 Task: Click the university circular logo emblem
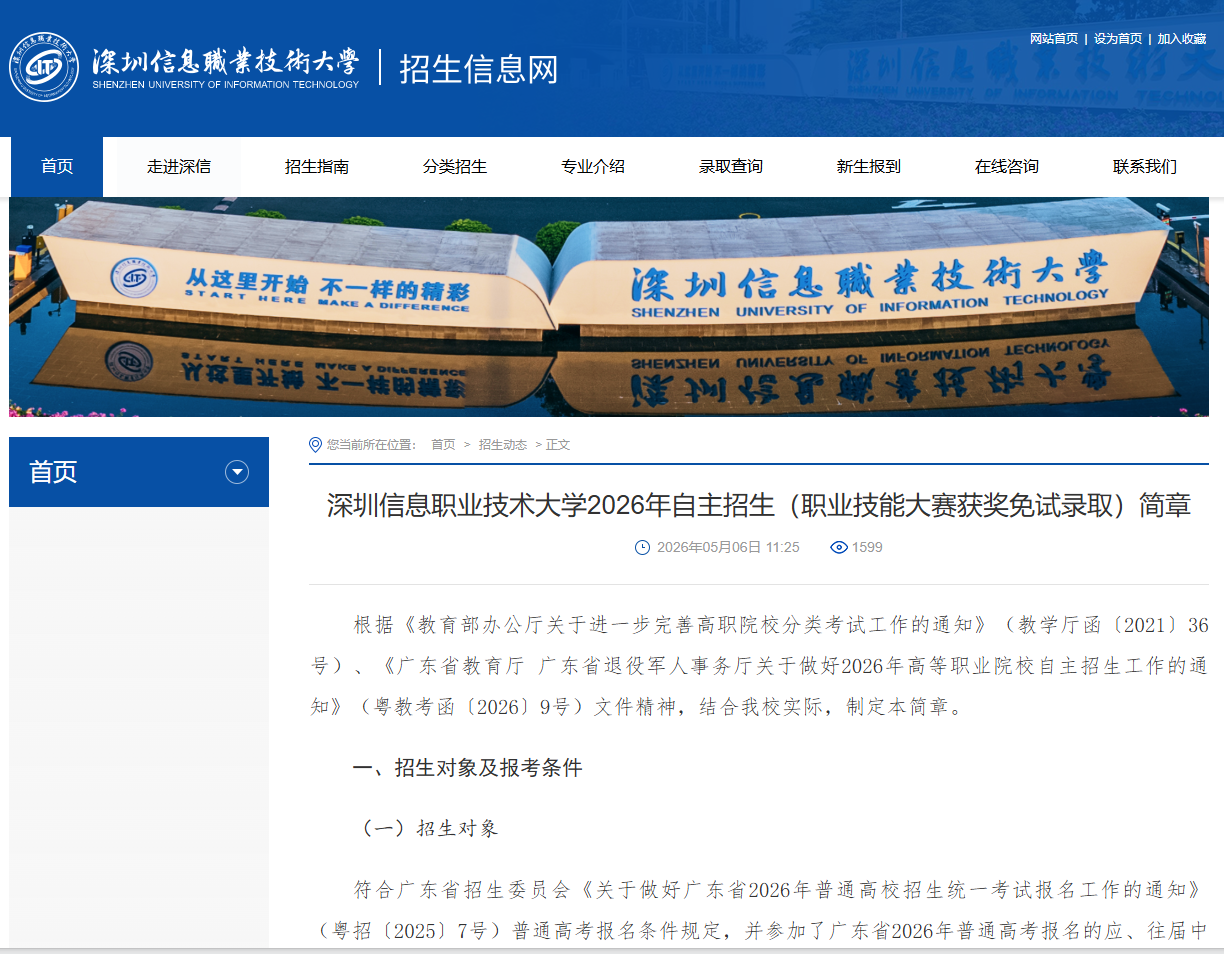[44, 67]
